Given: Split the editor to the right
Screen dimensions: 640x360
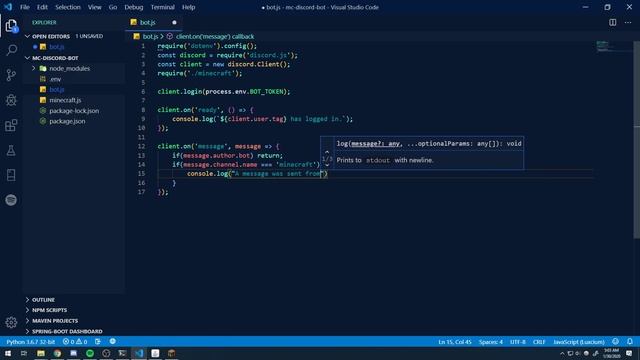Looking at the screenshot, I should pyautogui.click(x=613, y=22).
